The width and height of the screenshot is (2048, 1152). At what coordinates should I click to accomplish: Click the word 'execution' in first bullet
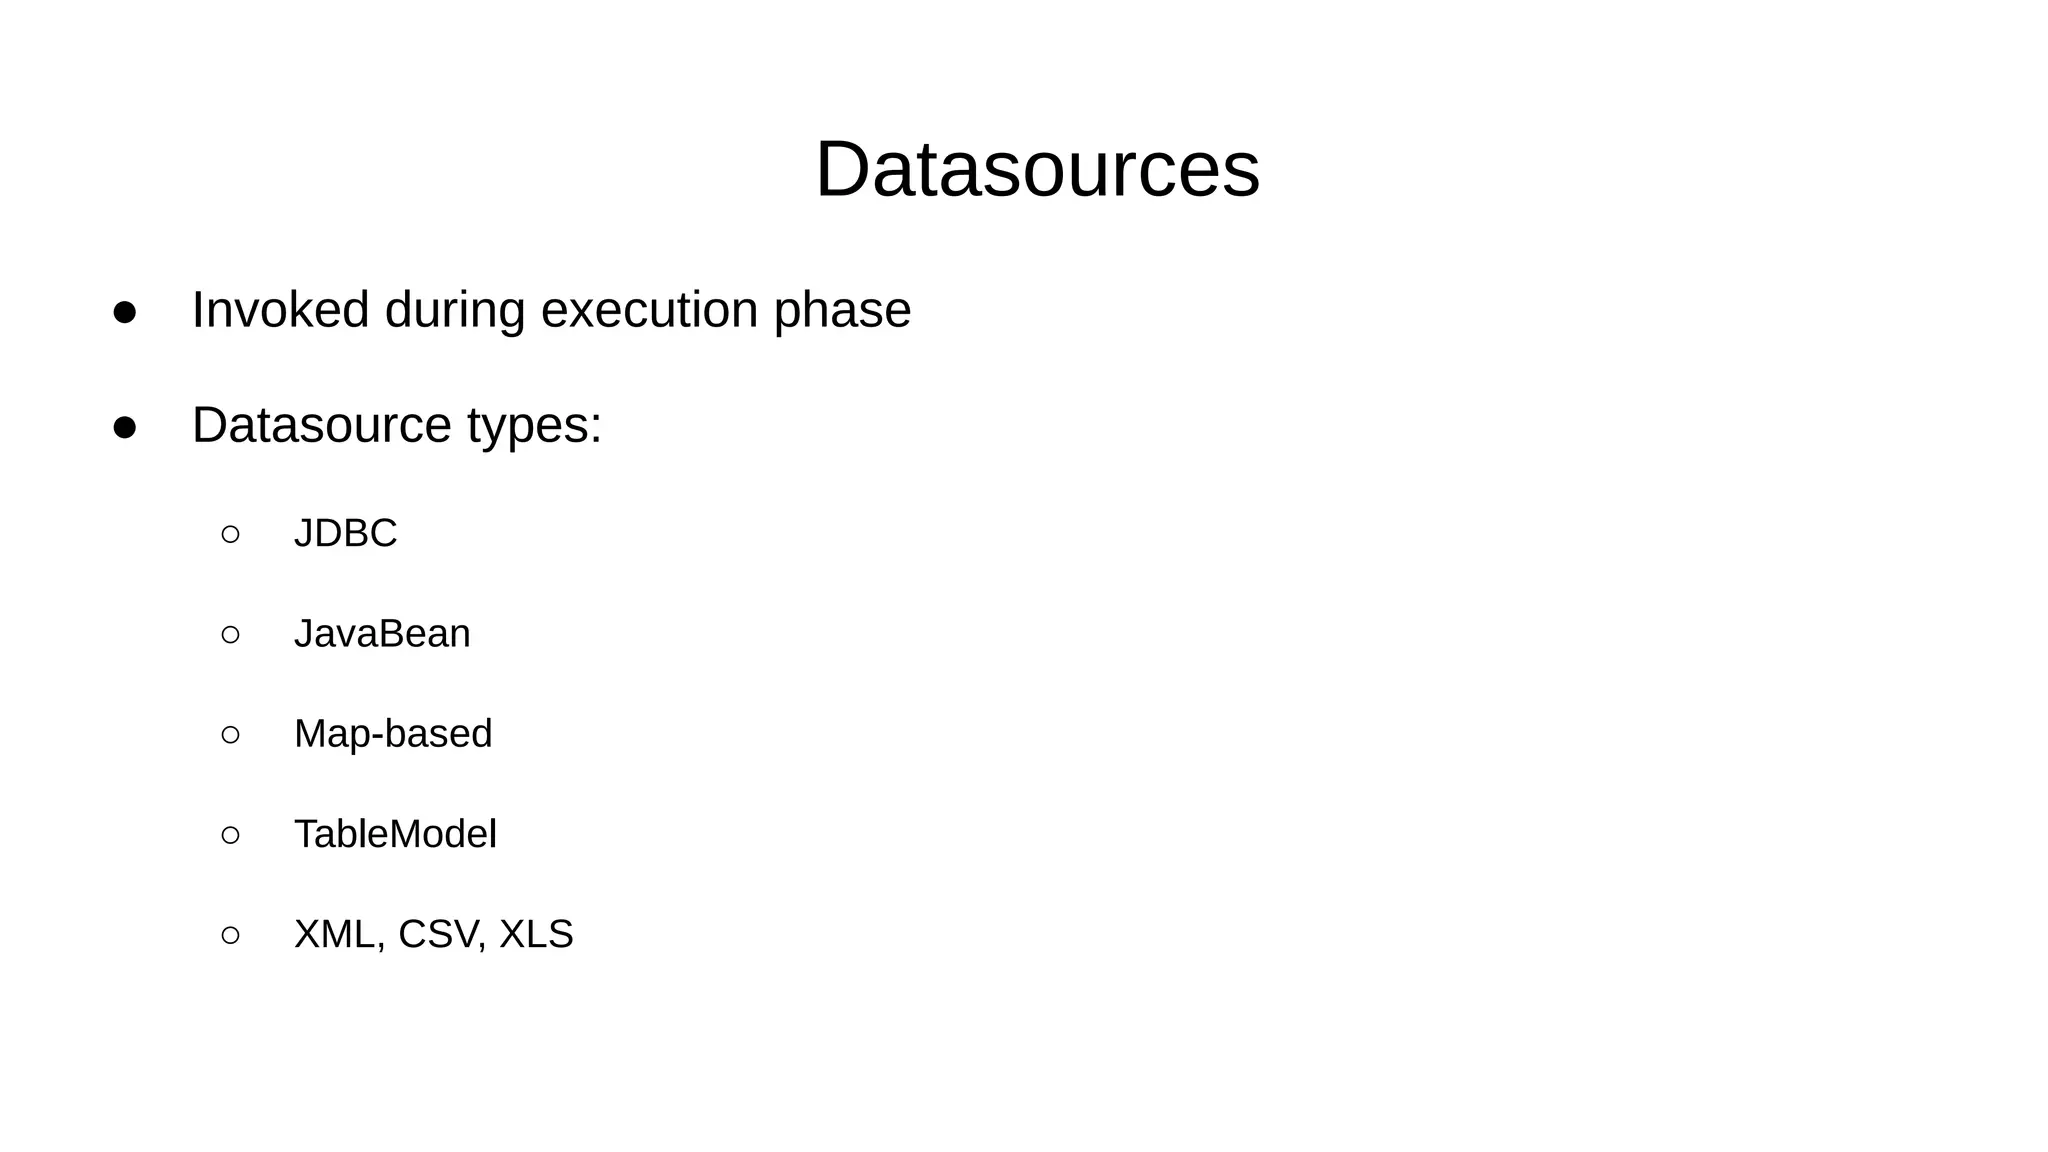pyautogui.click(x=649, y=309)
